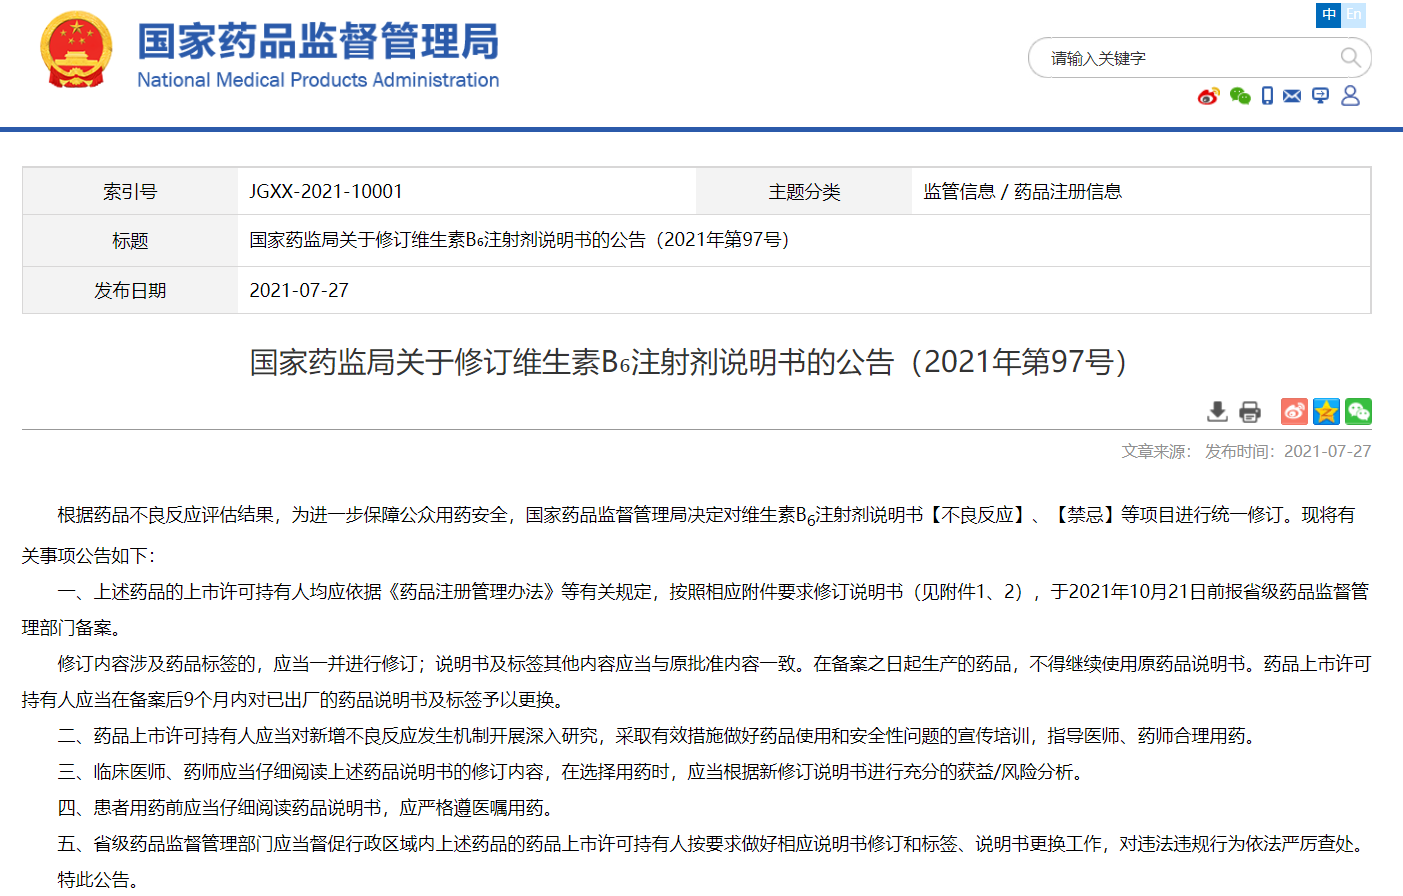Click the 国家药品监督管理局 site title

coord(318,42)
